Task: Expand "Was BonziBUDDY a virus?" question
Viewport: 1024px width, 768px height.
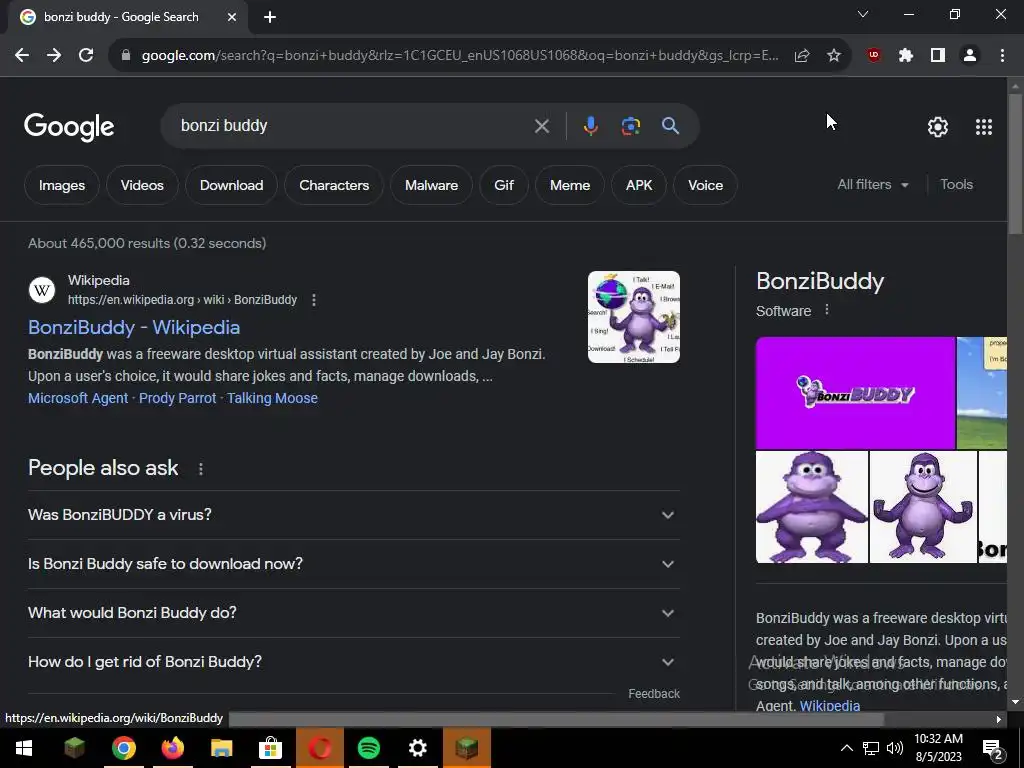Action: coord(354,515)
